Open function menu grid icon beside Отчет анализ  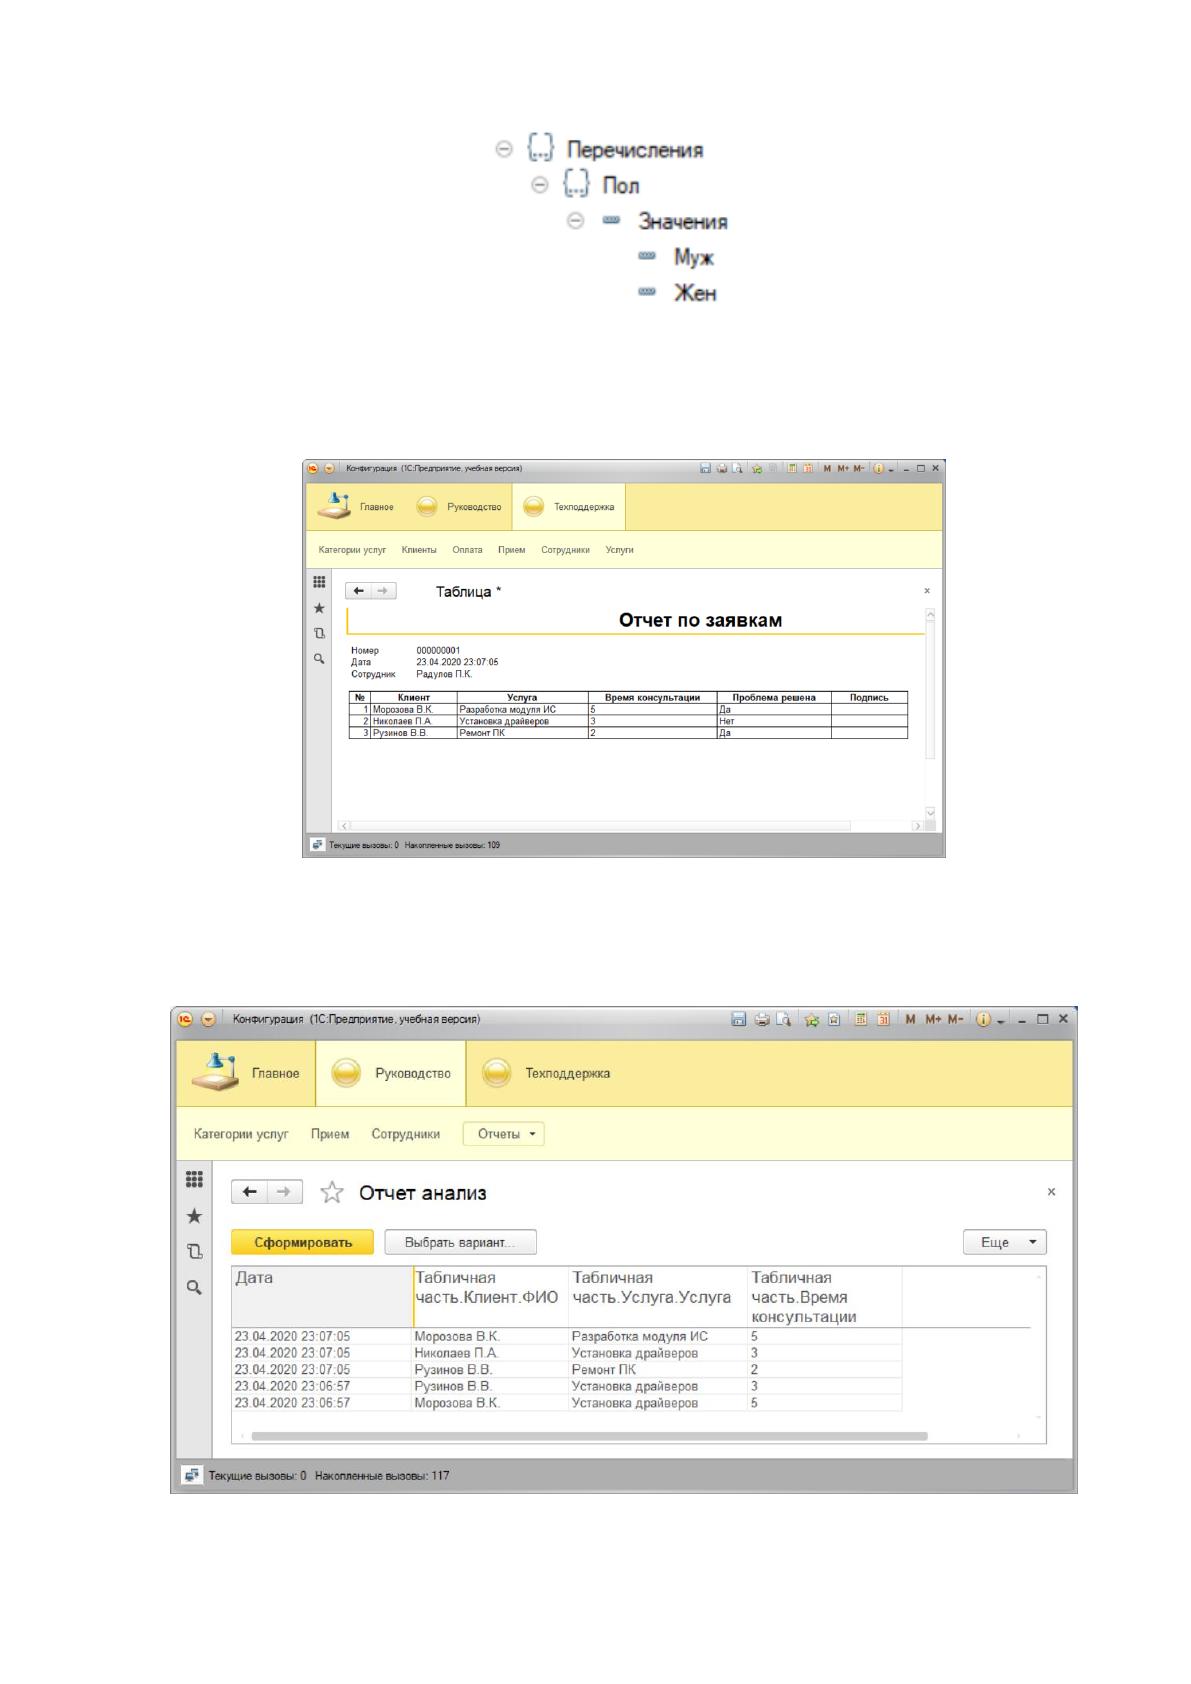(x=194, y=1179)
